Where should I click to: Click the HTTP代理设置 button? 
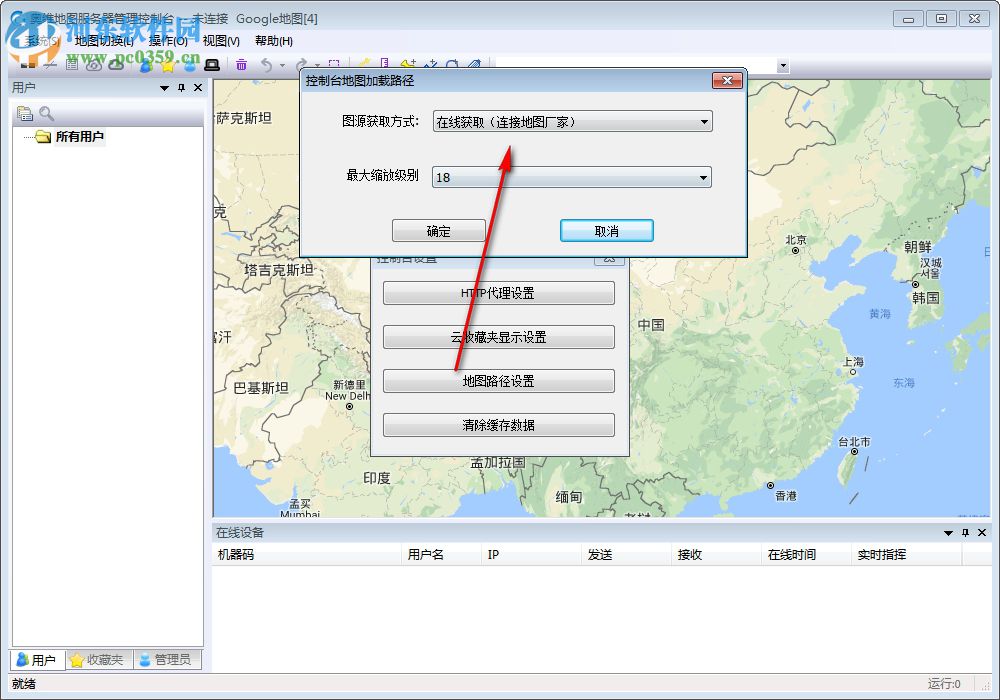(498, 293)
